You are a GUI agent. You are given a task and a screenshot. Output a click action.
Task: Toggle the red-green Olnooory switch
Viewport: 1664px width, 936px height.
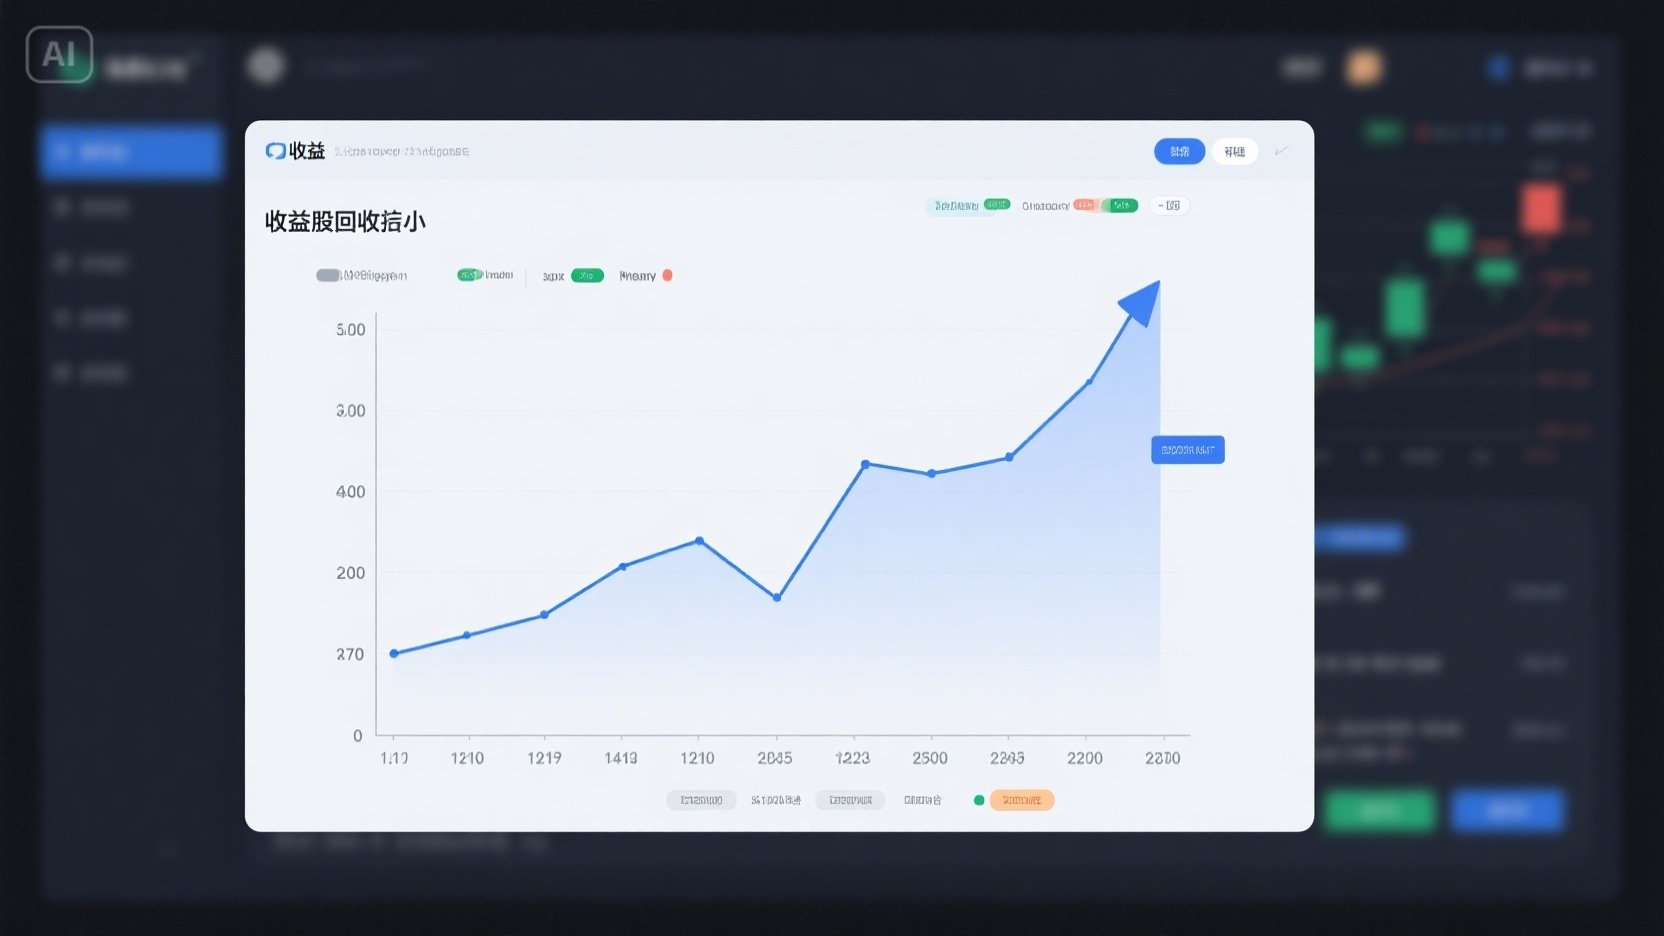pyautogui.click(x=1105, y=205)
